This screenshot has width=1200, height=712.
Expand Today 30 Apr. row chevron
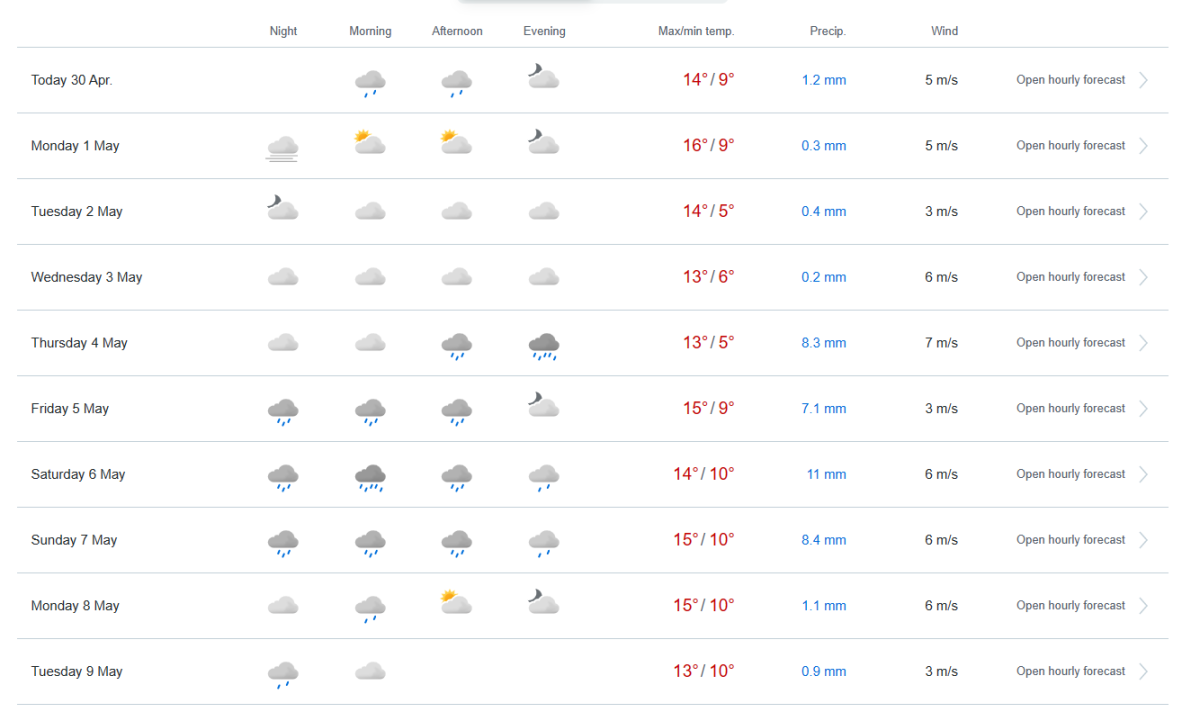(1143, 80)
